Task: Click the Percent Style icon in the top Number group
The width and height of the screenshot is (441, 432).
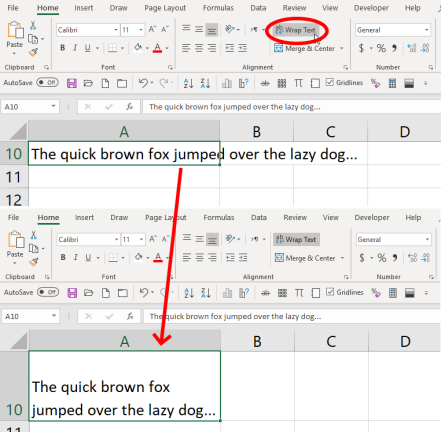Action: point(381,48)
